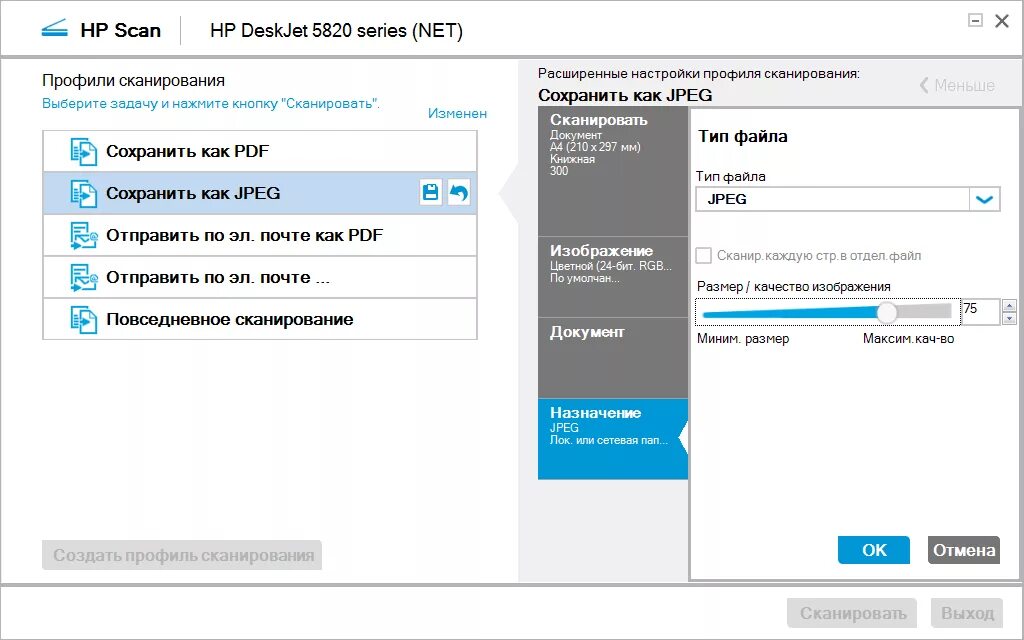The image size is (1024, 640).
Task: Minimize the HP Scan window
Action: [975, 21]
